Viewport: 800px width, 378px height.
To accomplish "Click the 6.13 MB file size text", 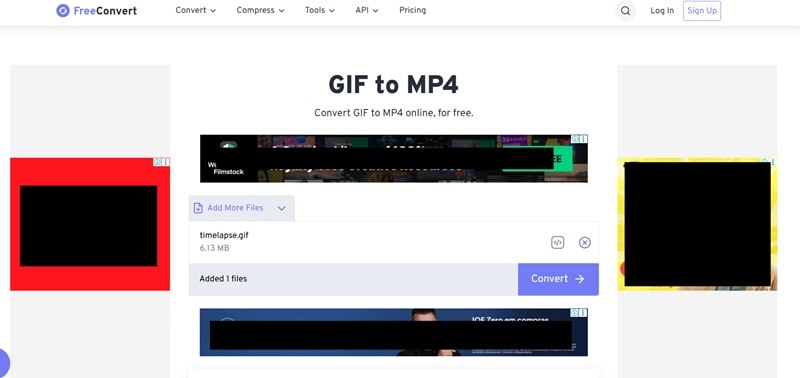I will [x=214, y=248].
